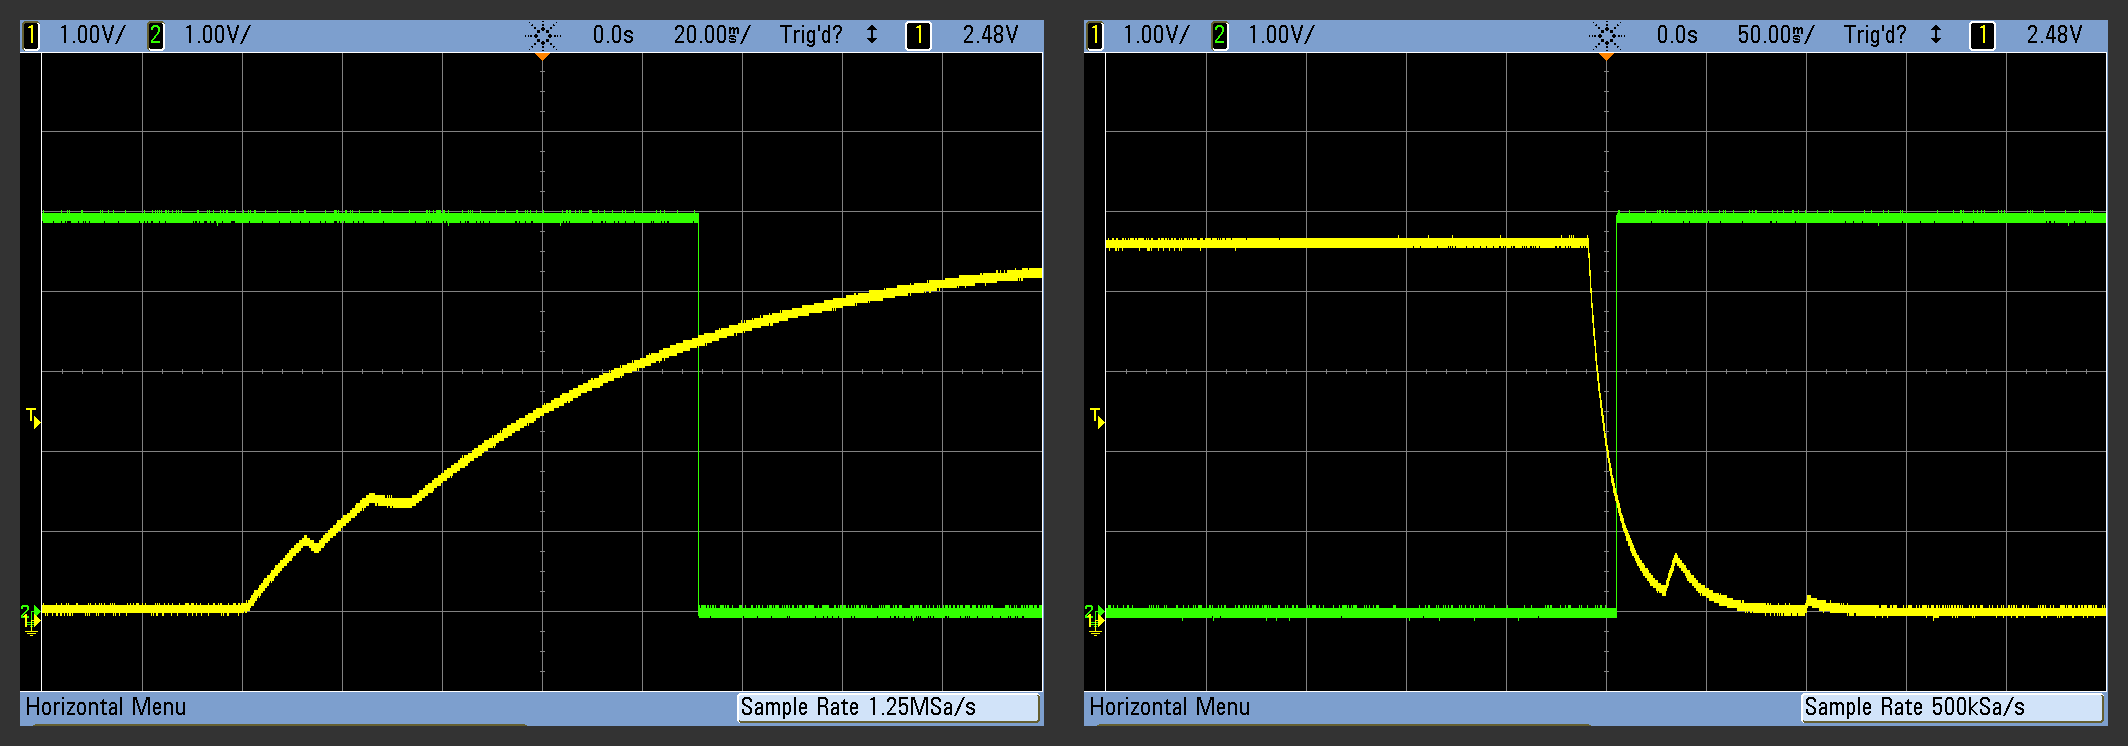The image size is (2128, 746).
Task: Click the channel 1 badge in the right scope header
Action: 1095,36
